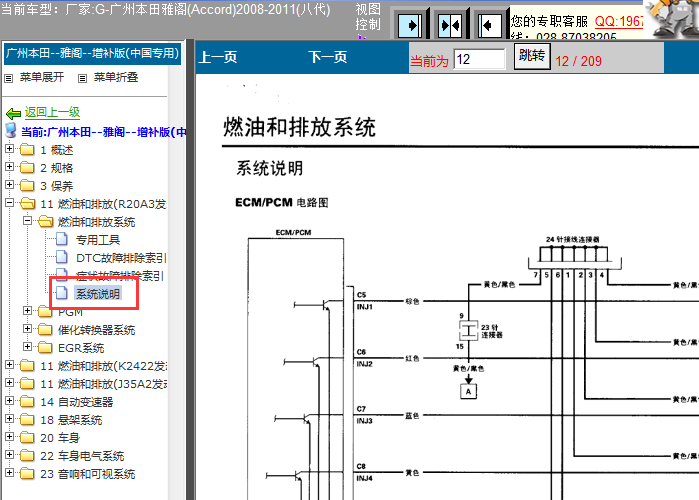The height and width of the screenshot is (500, 699).
Task: Click the 菜单展开 list icon
Action: pyautogui.click(x=8, y=78)
